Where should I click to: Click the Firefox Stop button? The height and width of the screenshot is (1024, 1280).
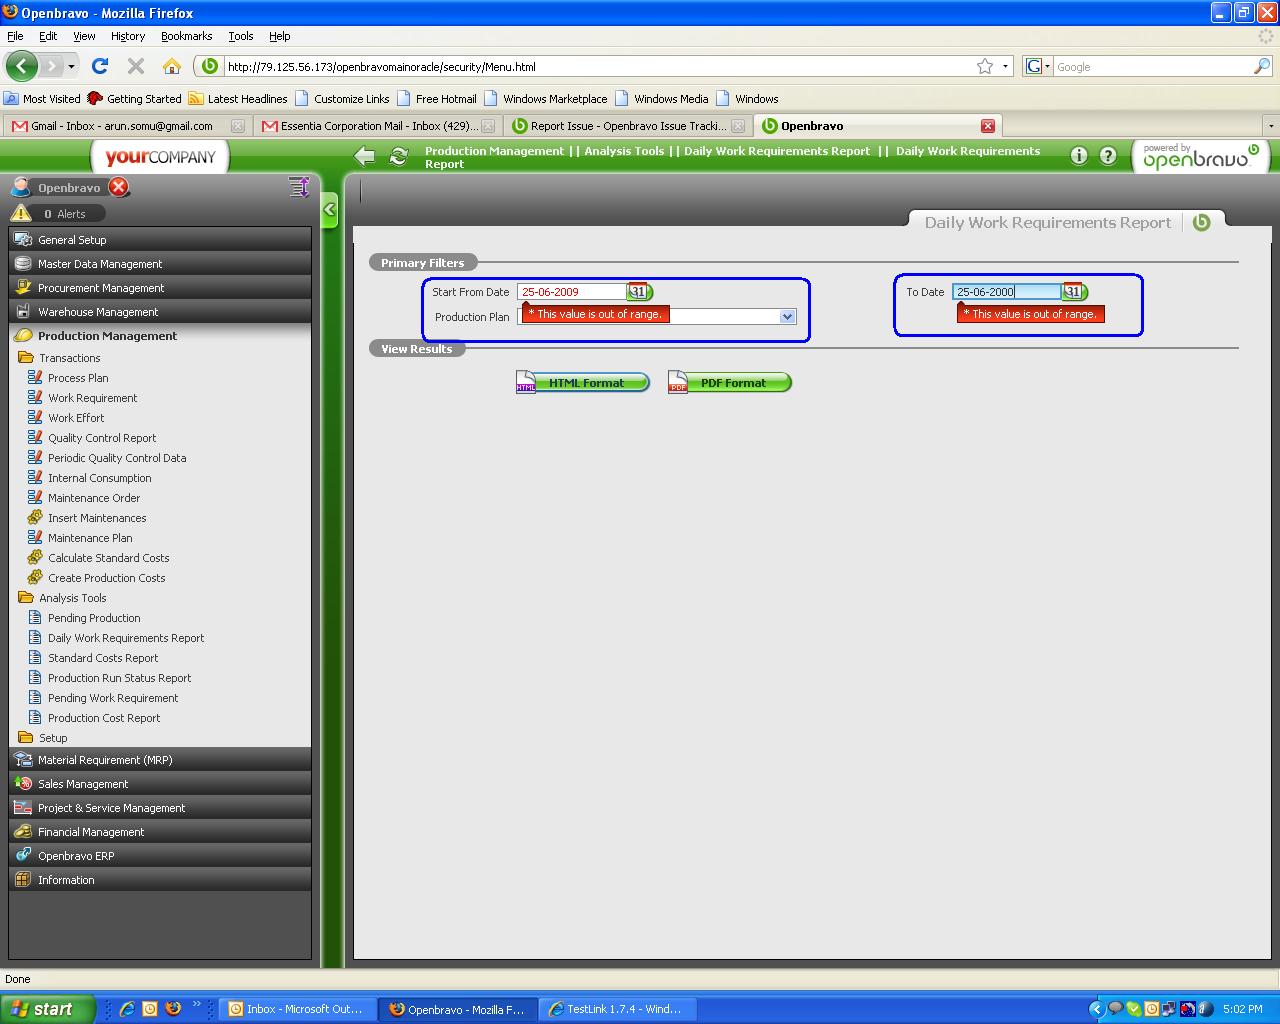pyautogui.click(x=136, y=66)
